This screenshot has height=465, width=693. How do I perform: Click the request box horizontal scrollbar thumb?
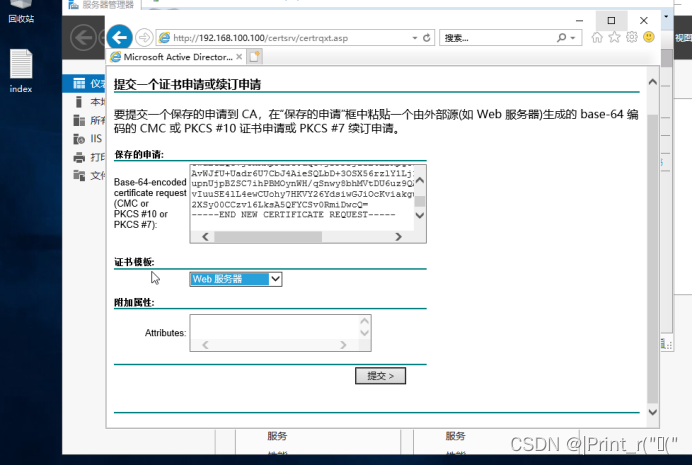(268, 237)
